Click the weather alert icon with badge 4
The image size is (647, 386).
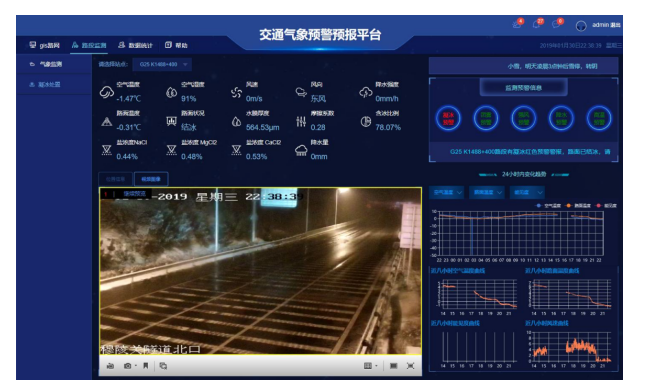tap(517, 24)
